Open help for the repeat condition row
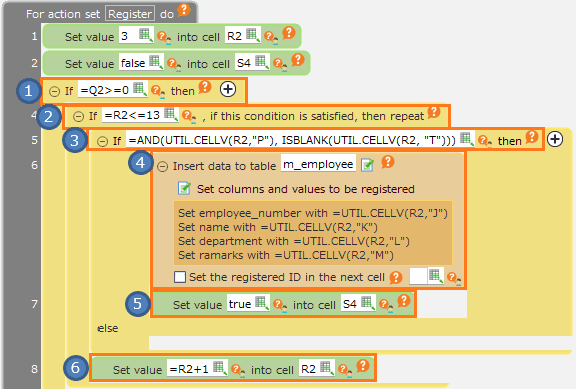Viewport: 576px width, 389px height. click(x=434, y=112)
